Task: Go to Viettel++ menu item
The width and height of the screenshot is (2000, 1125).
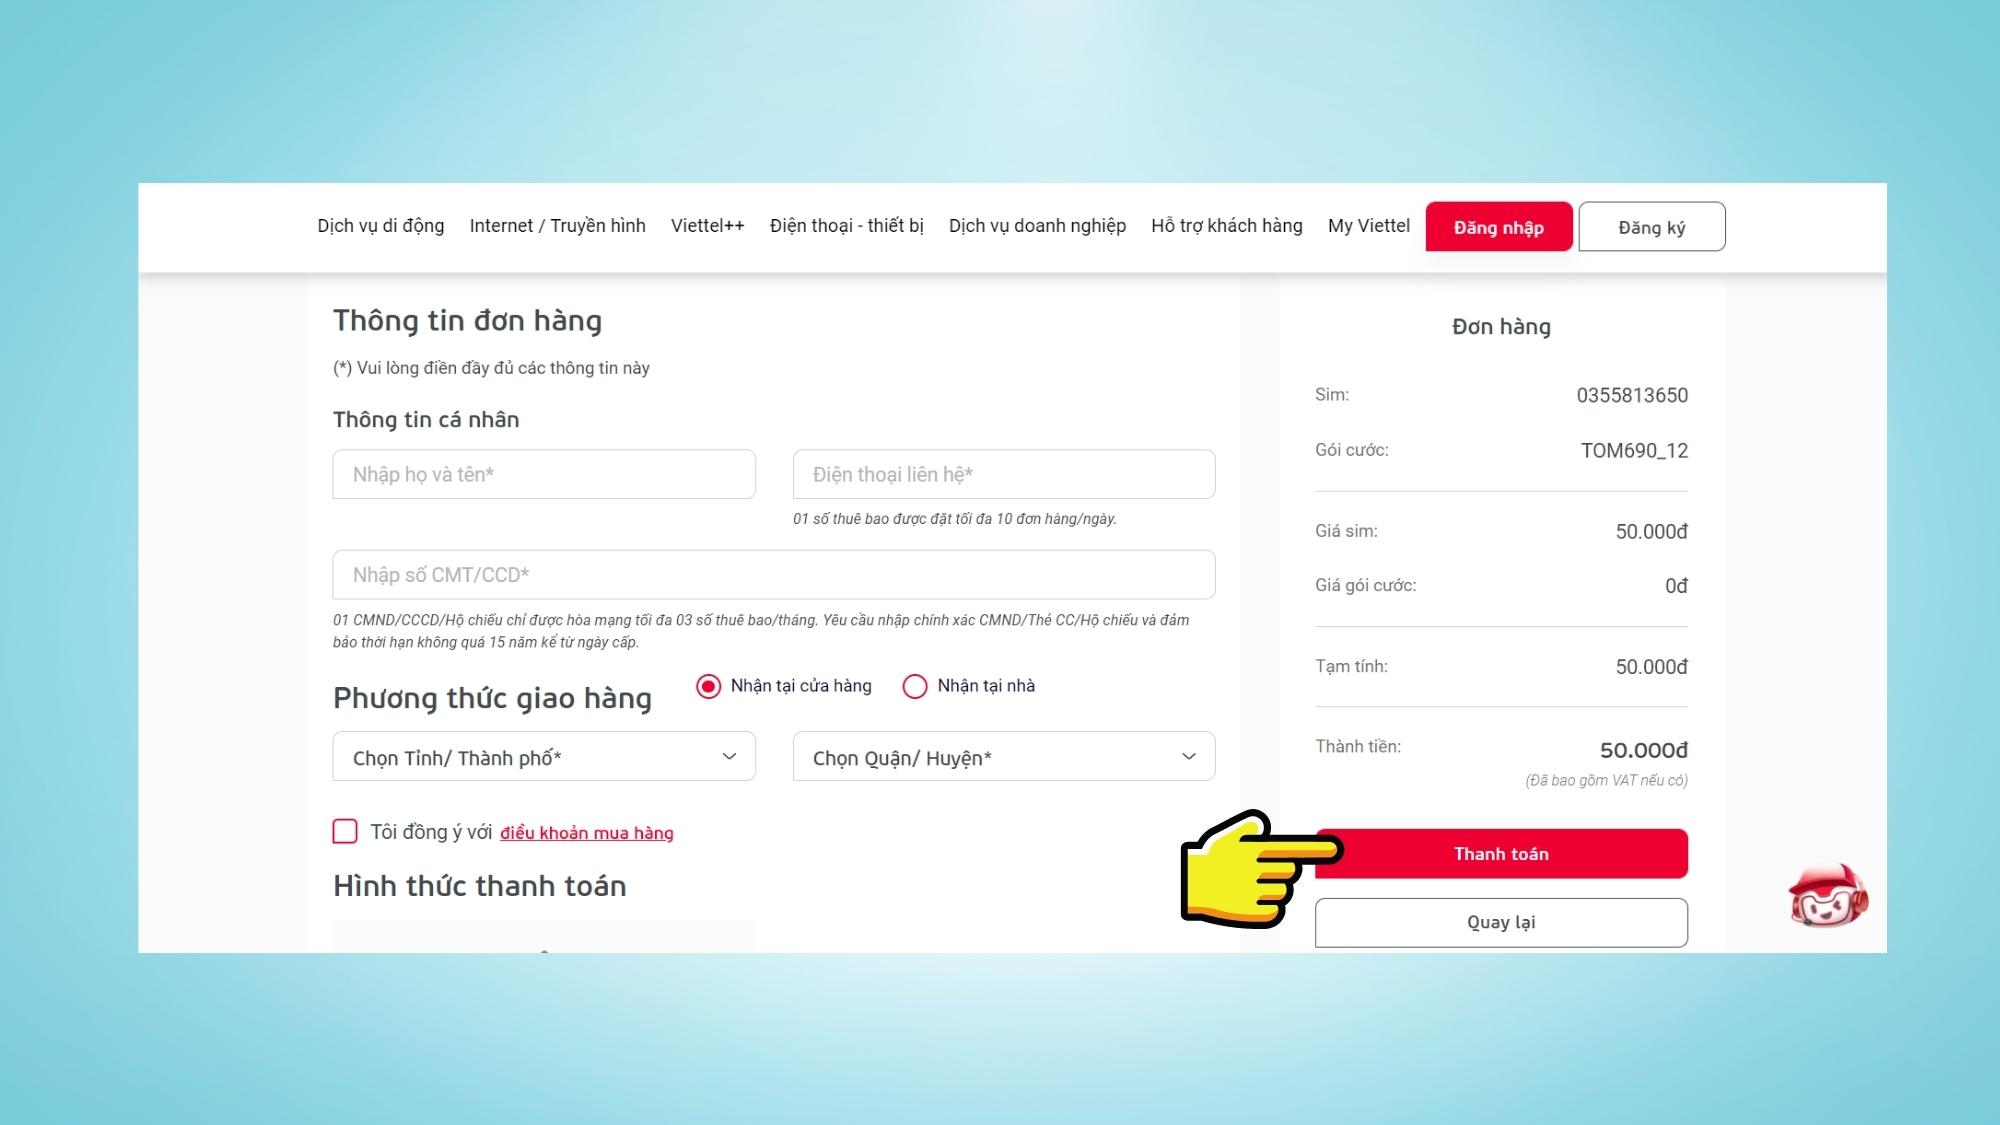Action: (708, 226)
